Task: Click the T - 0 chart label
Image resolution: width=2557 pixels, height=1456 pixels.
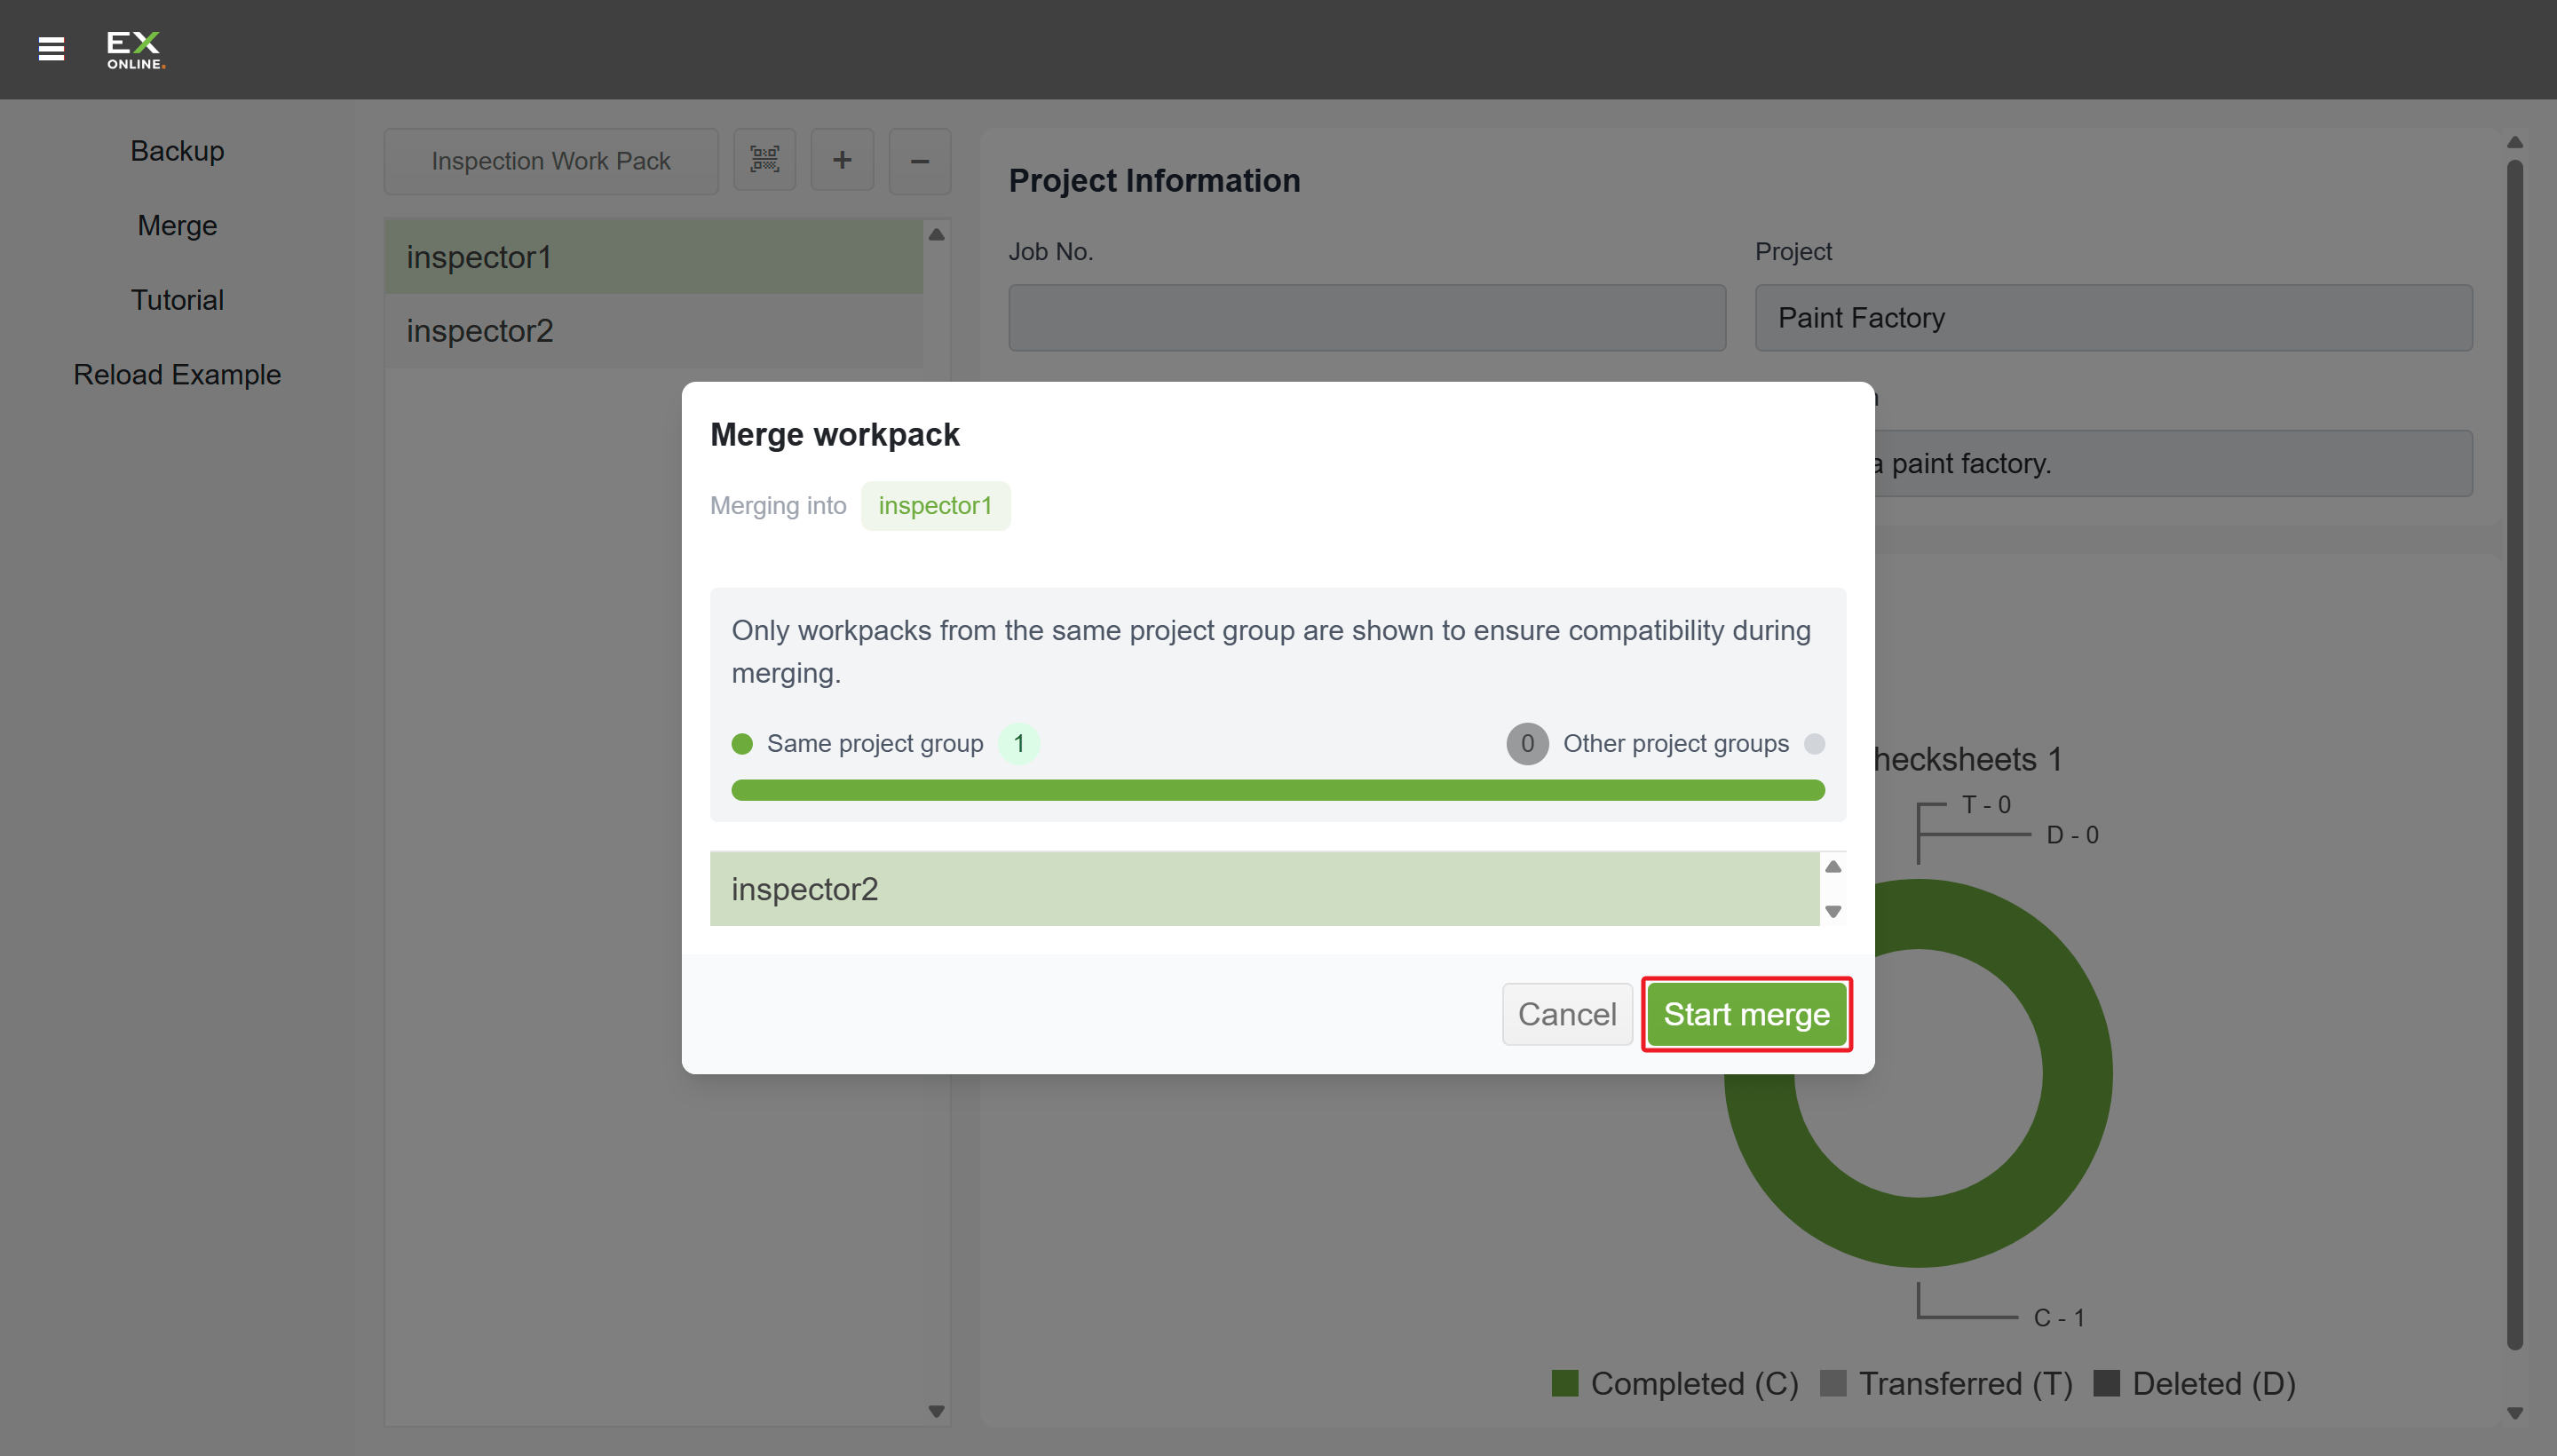Action: click(1985, 805)
